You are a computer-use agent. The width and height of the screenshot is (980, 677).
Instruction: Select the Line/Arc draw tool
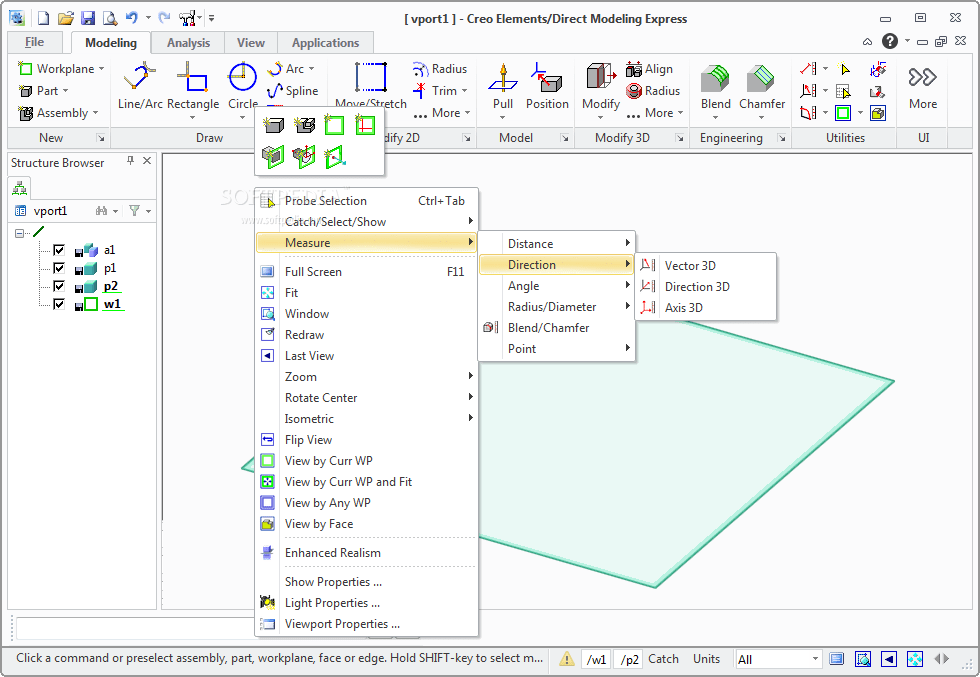point(140,86)
